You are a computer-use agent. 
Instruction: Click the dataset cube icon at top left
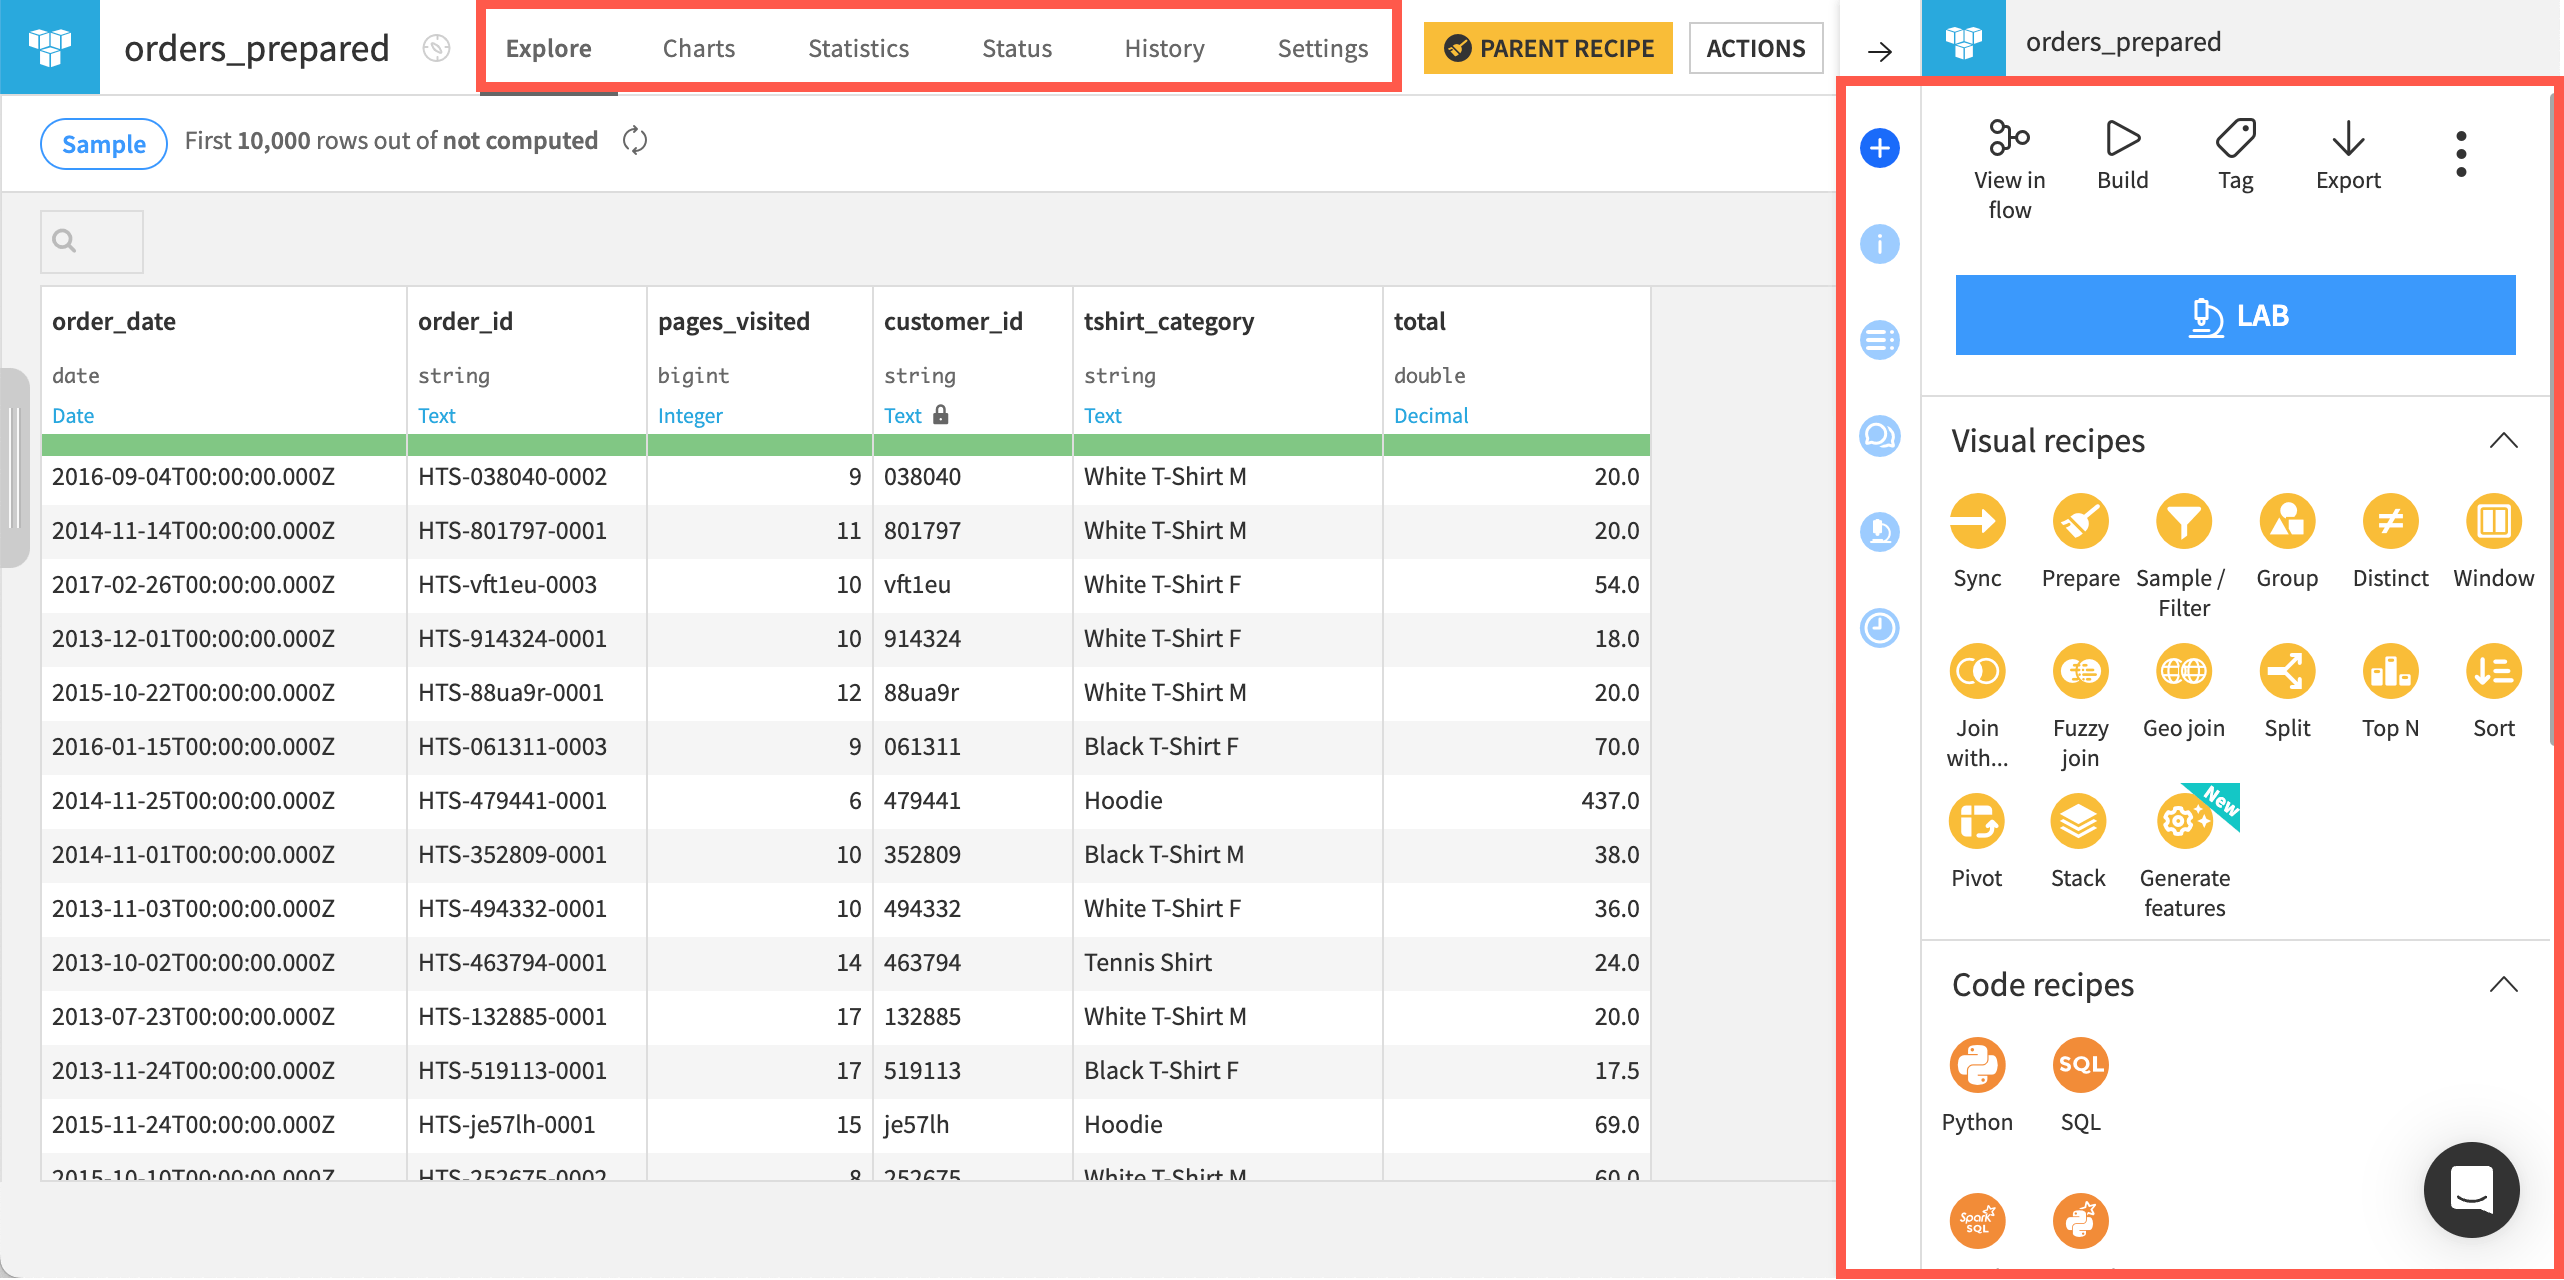50,47
